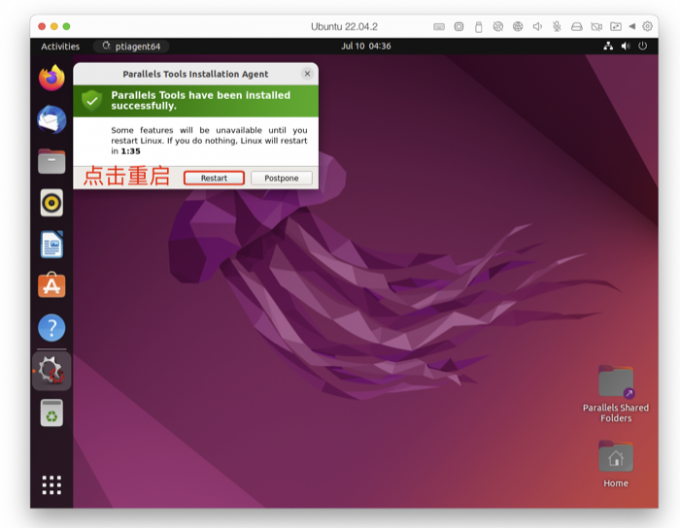The height and width of the screenshot is (528, 680).
Task: Open the clock showing Jul 10 04:36
Action: coord(366,46)
